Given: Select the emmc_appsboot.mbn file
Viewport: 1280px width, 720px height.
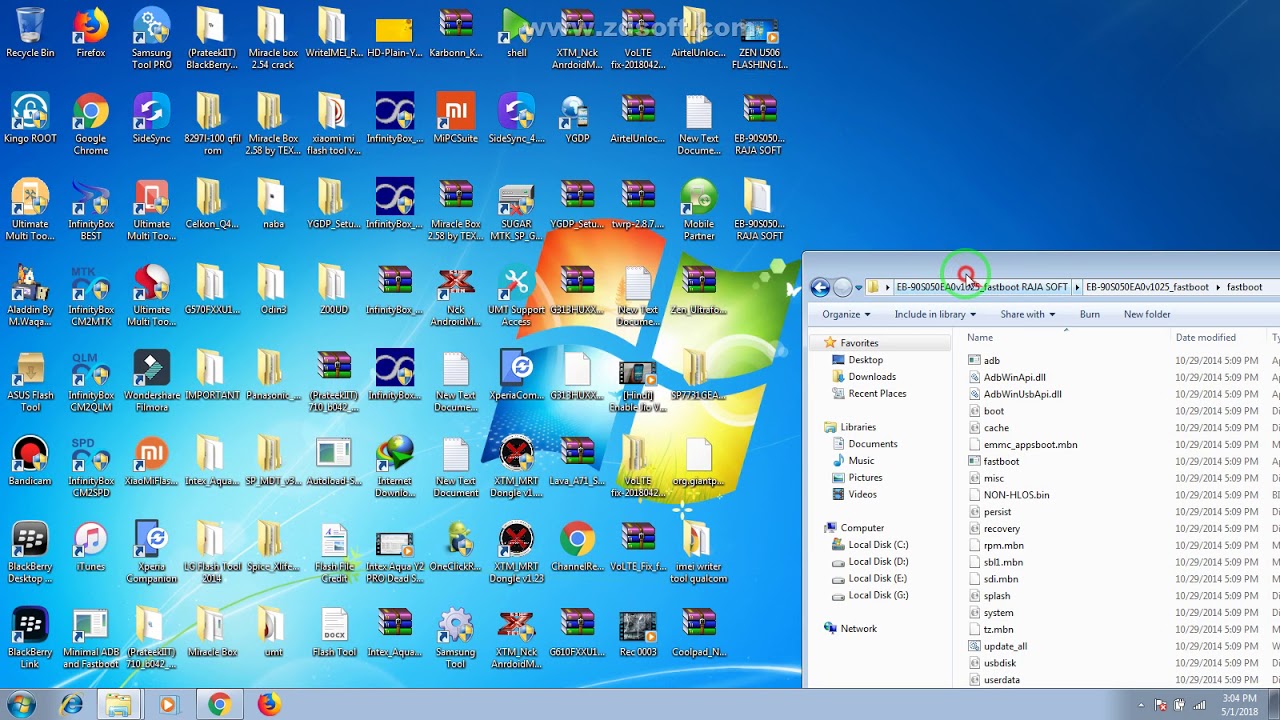Looking at the screenshot, I should click(x=1030, y=444).
